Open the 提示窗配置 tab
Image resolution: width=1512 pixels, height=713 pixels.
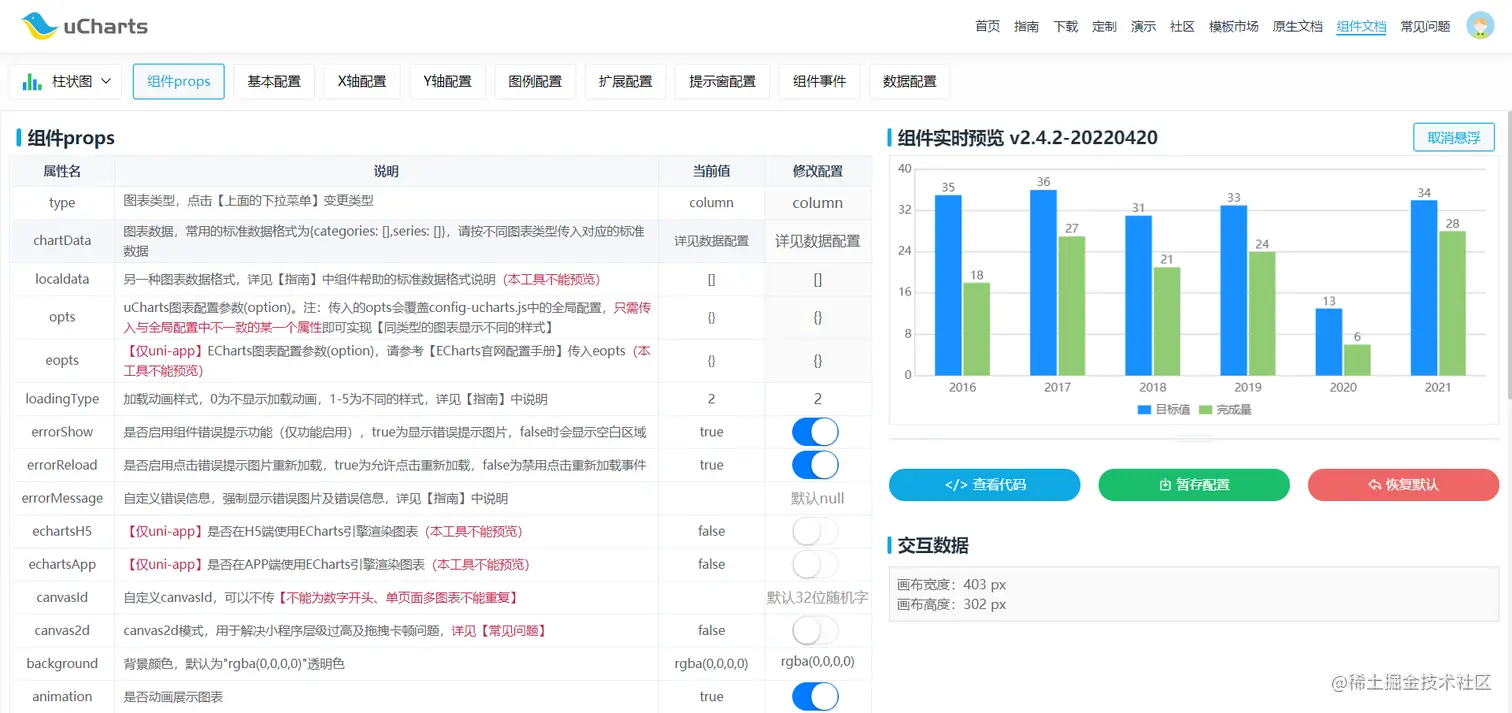pyautogui.click(x=722, y=82)
